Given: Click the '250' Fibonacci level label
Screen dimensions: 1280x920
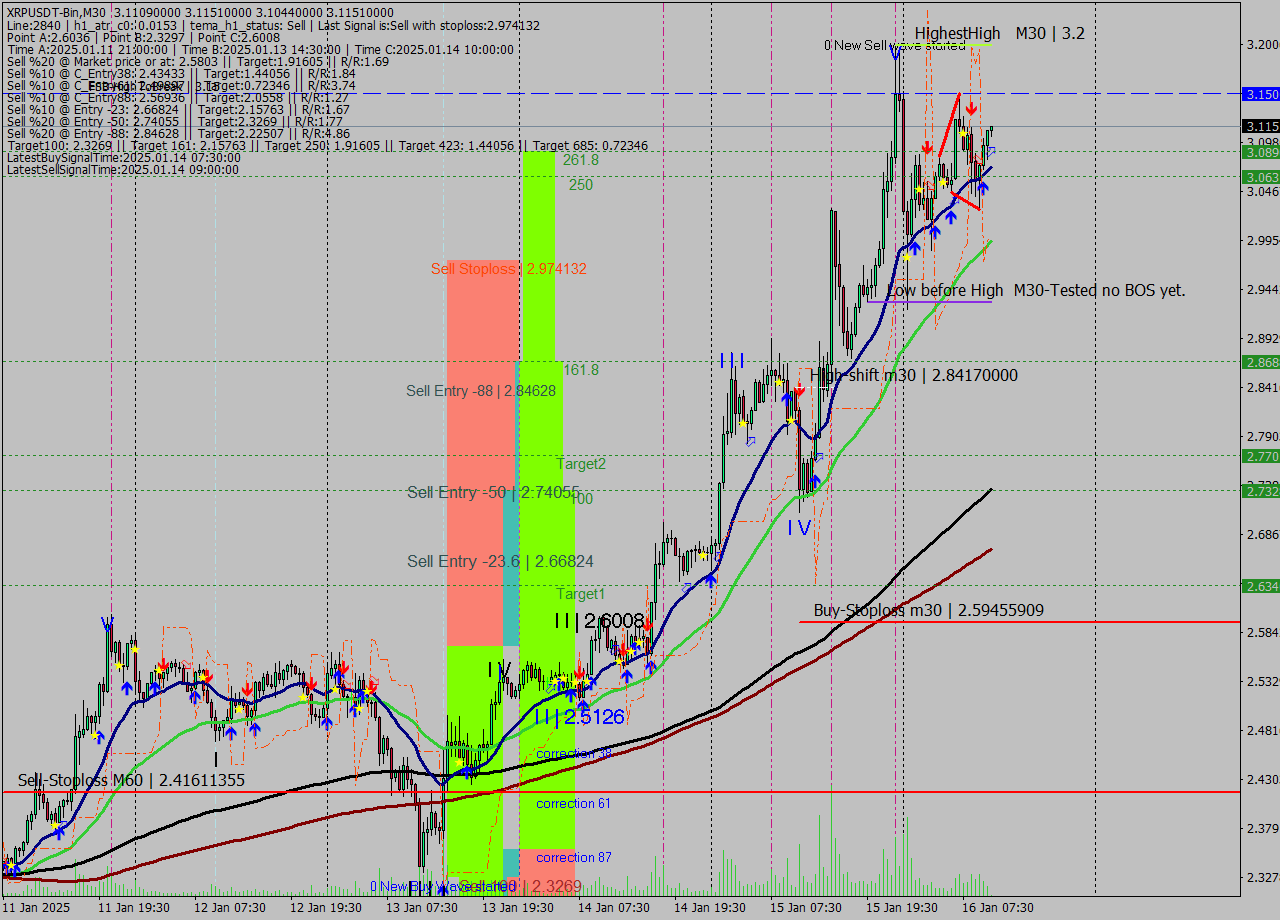Looking at the screenshot, I should click(581, 185).
